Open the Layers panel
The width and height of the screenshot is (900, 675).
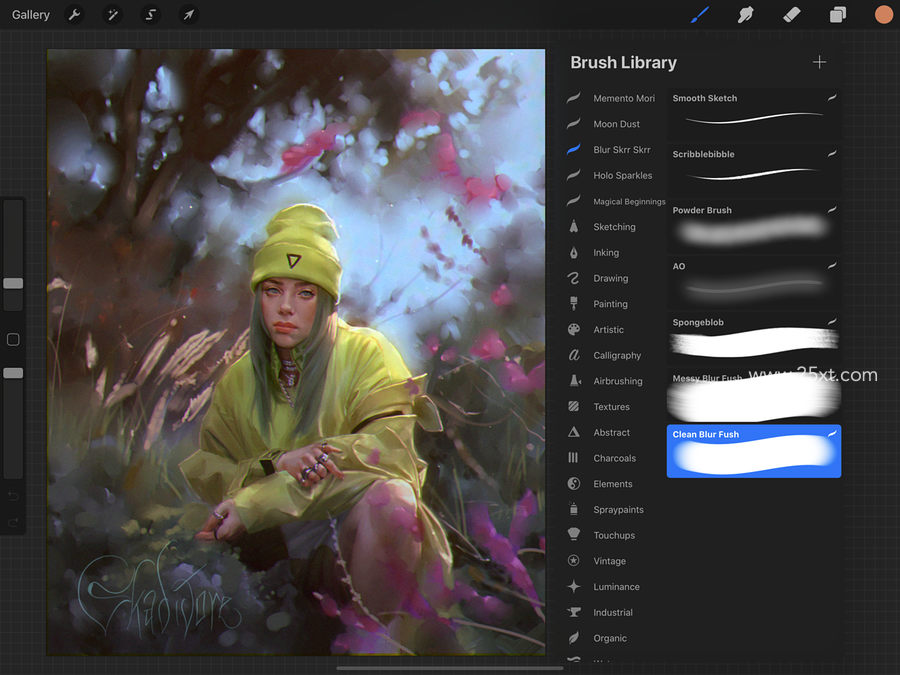837,14
